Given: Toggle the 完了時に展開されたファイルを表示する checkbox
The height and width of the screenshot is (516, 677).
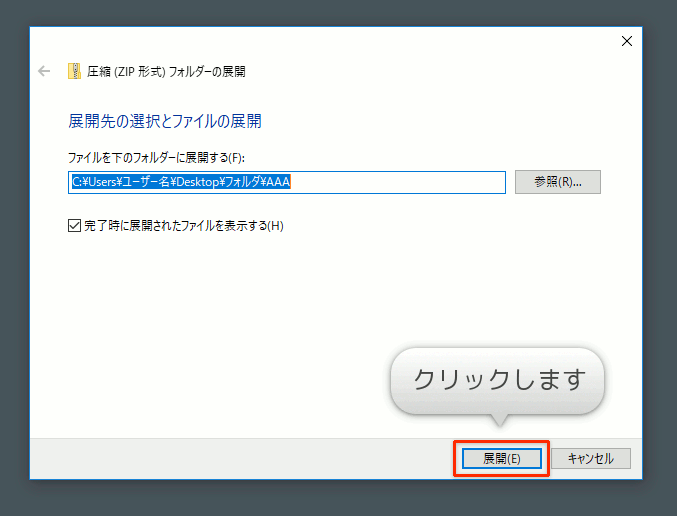Looking at the screenshot, I should click(74, 226).
